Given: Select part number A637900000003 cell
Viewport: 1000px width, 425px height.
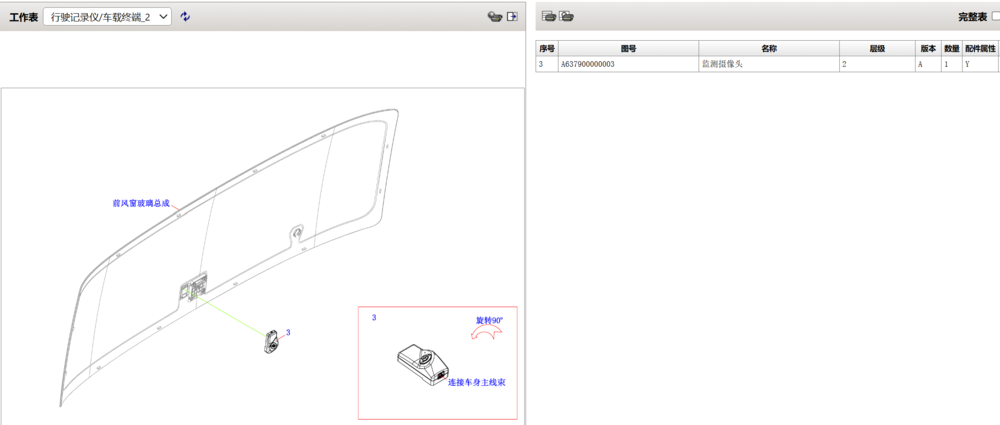Looking at the screenshot, I should pyautogui.click(x=628, y=64).
